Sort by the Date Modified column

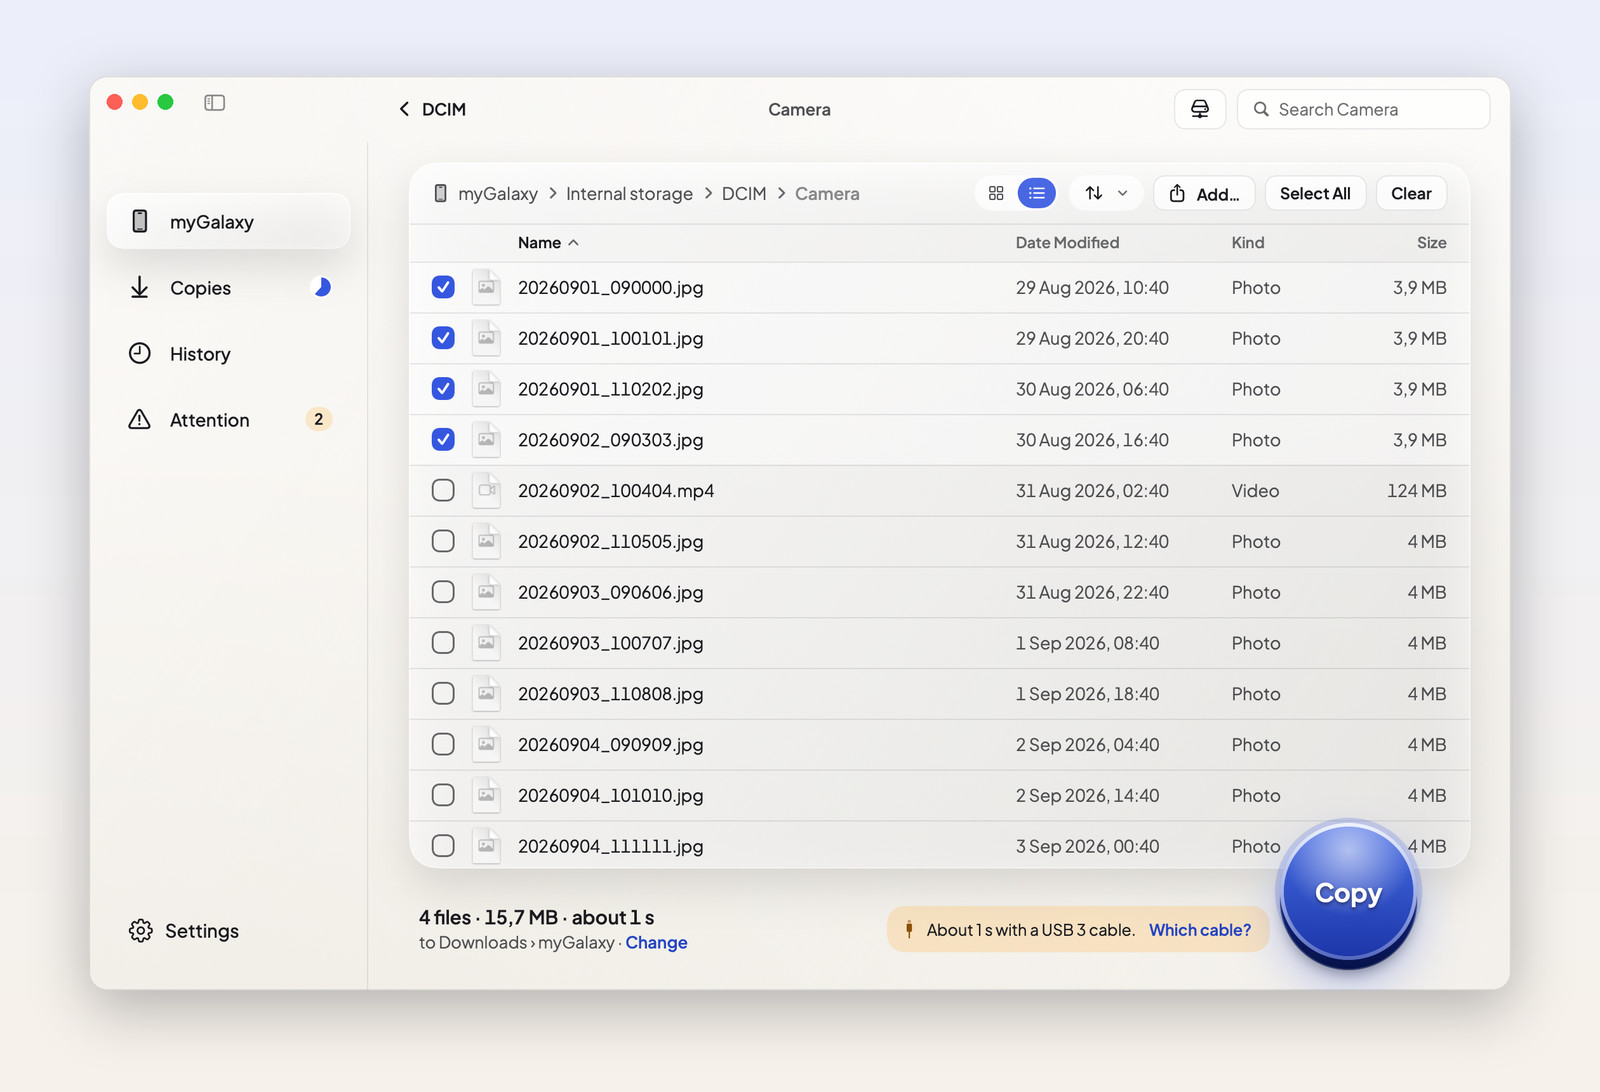[1067, 243]
